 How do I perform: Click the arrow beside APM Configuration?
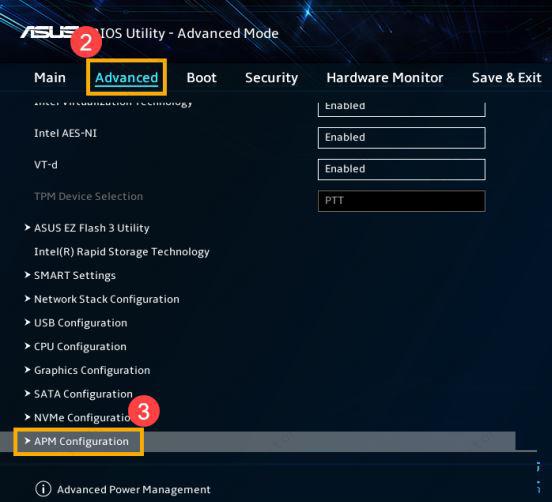pyautogui.click(x=27, y=441)
